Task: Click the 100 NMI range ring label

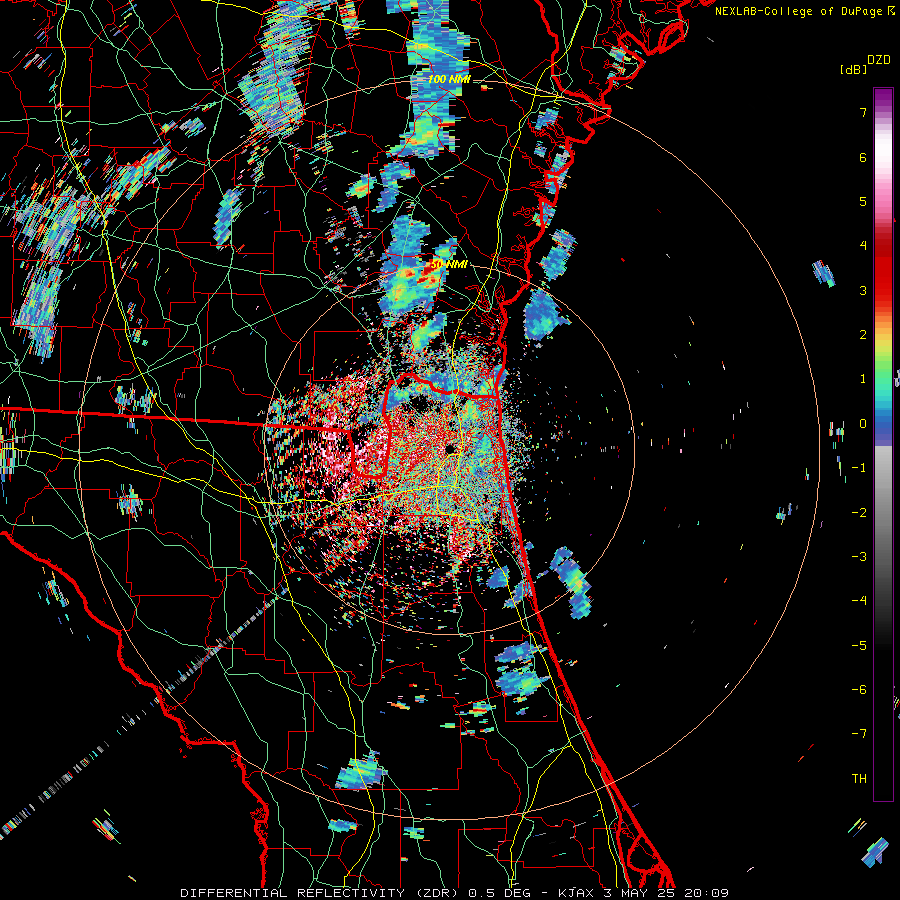Action: click(449, 79)
